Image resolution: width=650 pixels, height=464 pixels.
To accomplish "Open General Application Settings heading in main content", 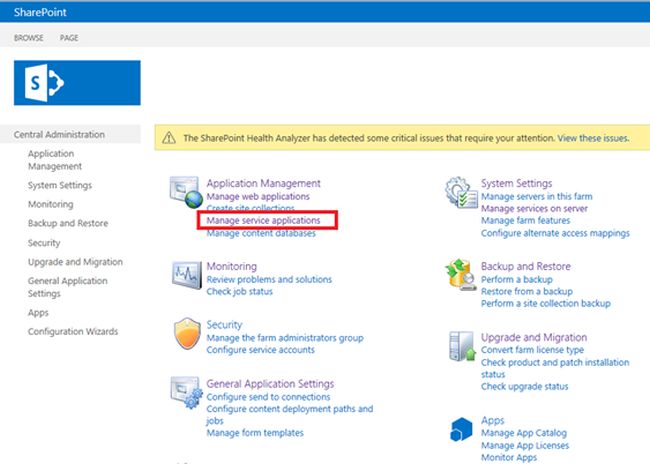I will (x=270, y=384).
